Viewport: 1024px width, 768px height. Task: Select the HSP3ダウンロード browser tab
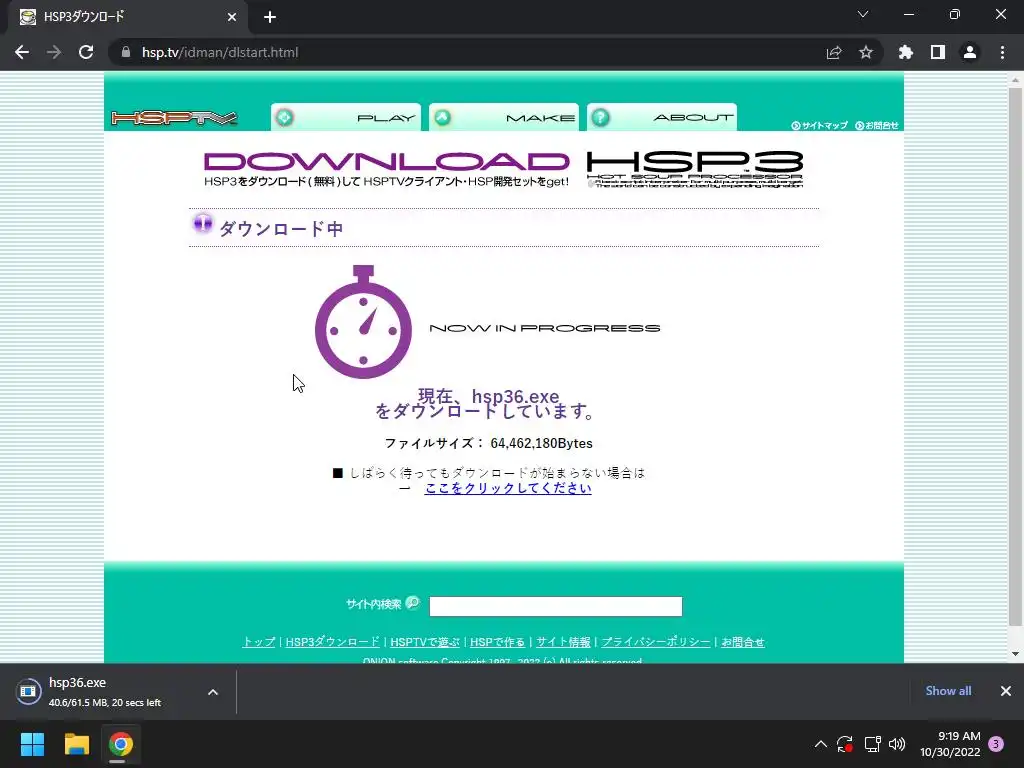coord(127,17)
